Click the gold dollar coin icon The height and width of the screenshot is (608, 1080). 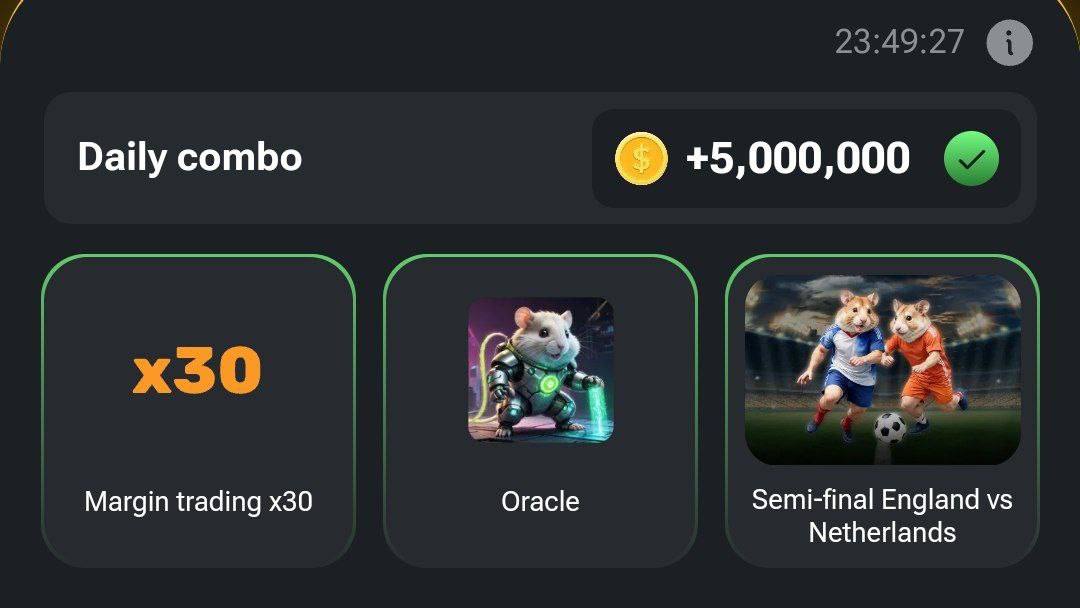641,158
